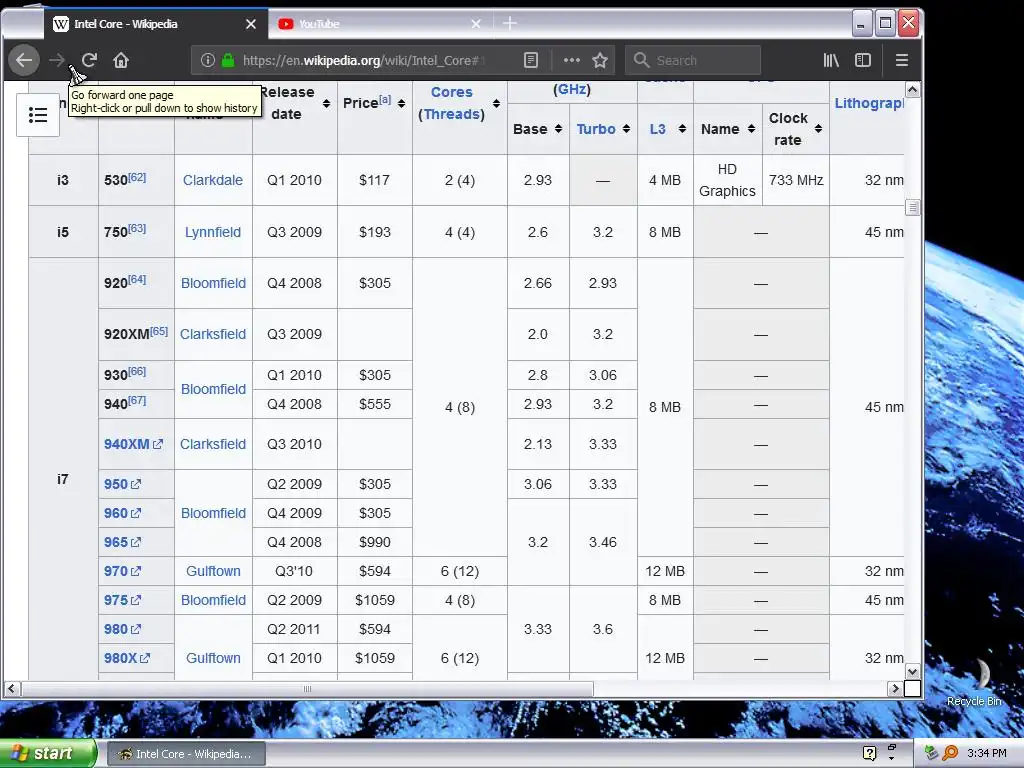Select the Recycle Bin desktop icon
The image size is (1024, 768).
click(x=974, y=682)
